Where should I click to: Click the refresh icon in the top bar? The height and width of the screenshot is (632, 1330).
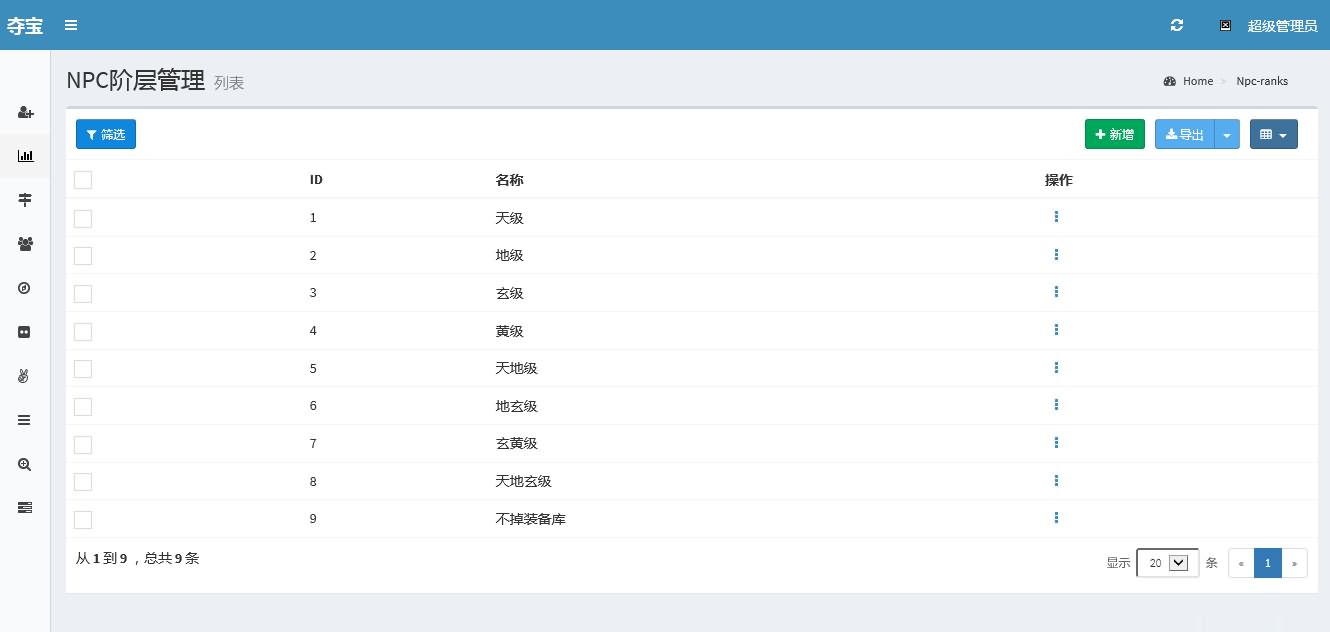click(1177, 25)
